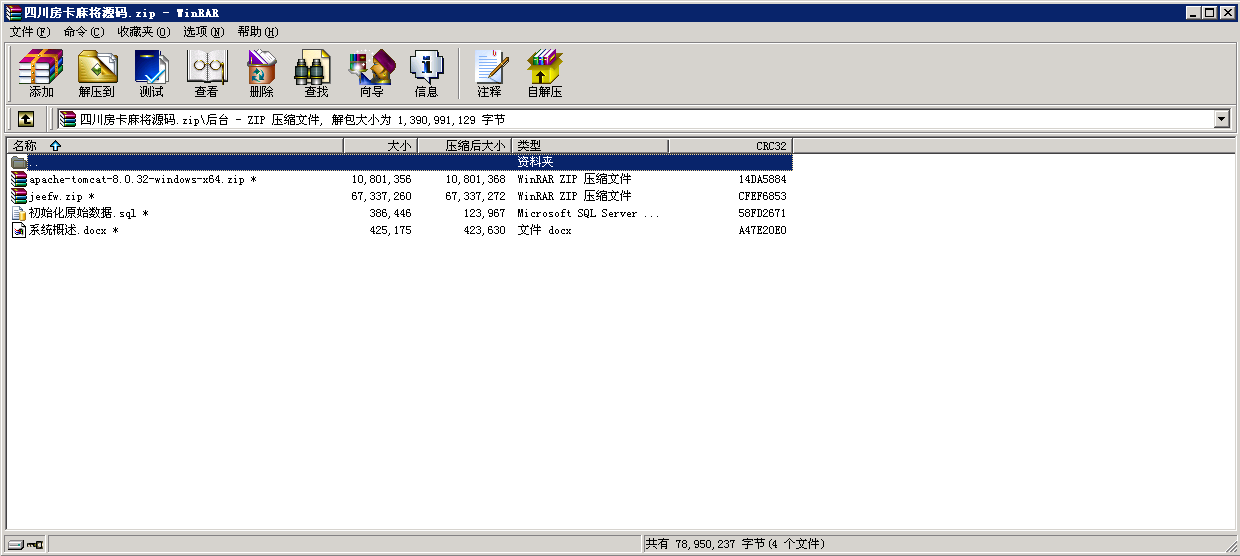
Task: Click the Add (添加) toolbar icon
Action: (x=41, y=73)
